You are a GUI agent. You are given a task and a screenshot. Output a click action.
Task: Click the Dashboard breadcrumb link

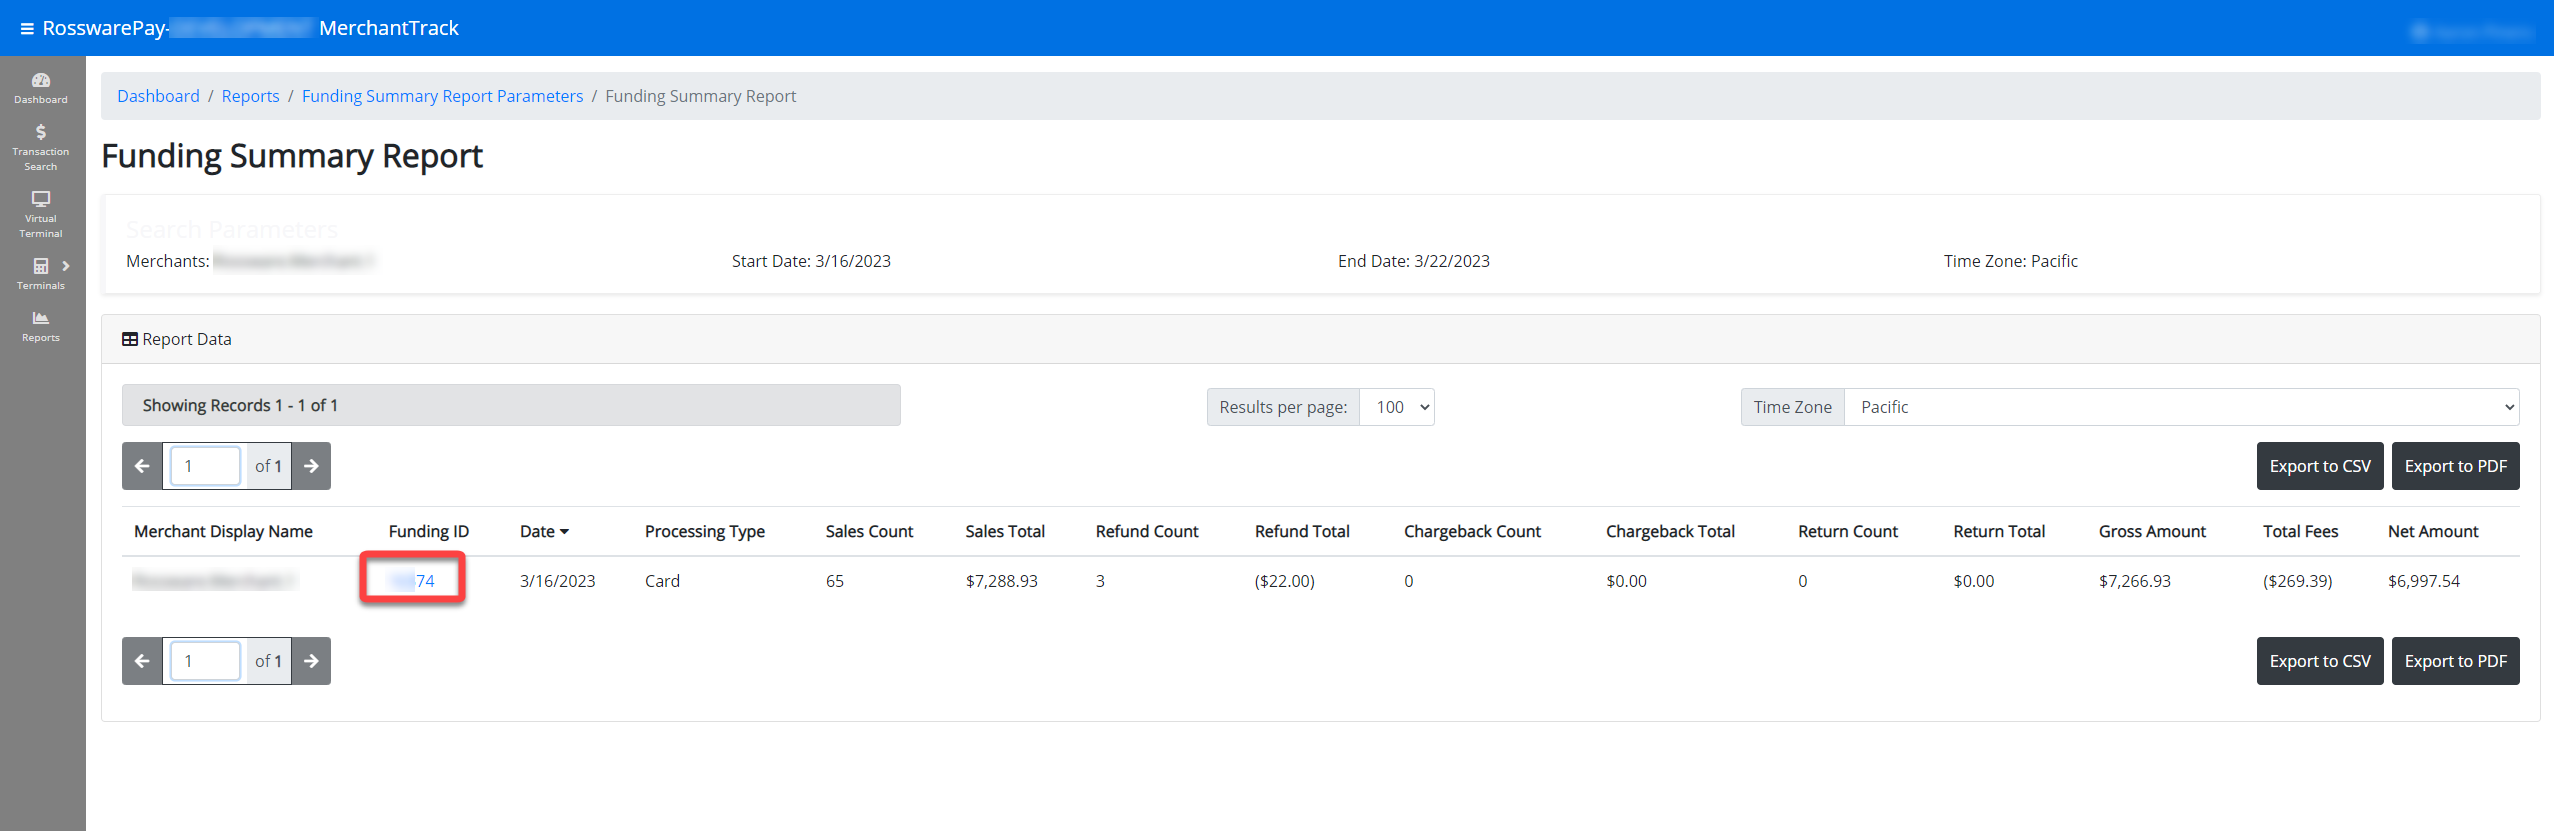point(158,96)
